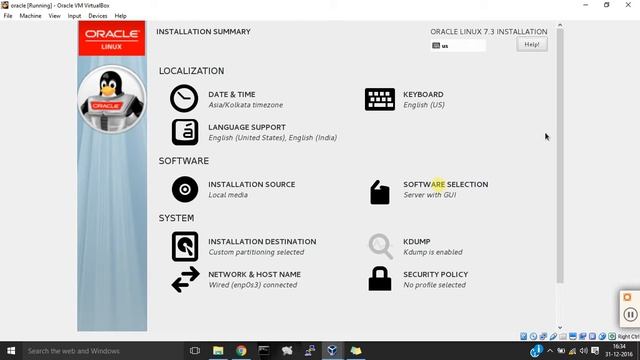Click the VirtualBox USB status icon

(x=553, y=336)
